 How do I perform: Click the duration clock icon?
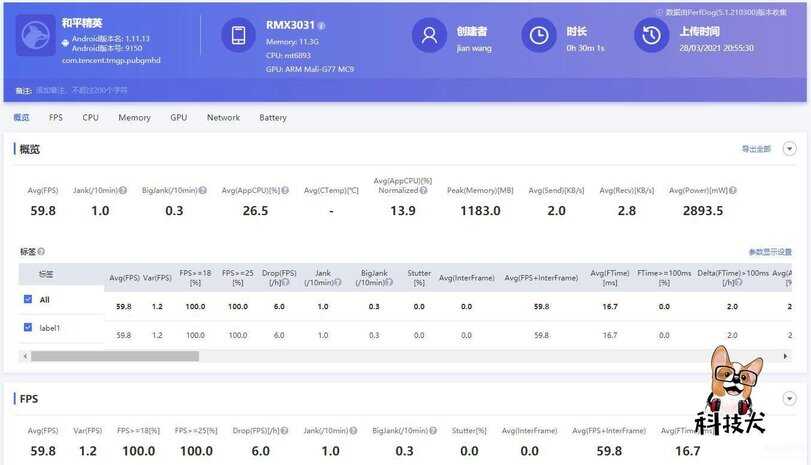click(538, 35)
